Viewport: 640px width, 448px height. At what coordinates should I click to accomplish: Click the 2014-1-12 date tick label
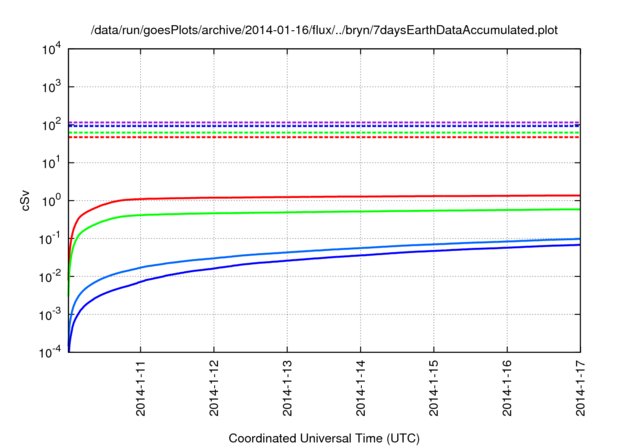coord(214,388)
